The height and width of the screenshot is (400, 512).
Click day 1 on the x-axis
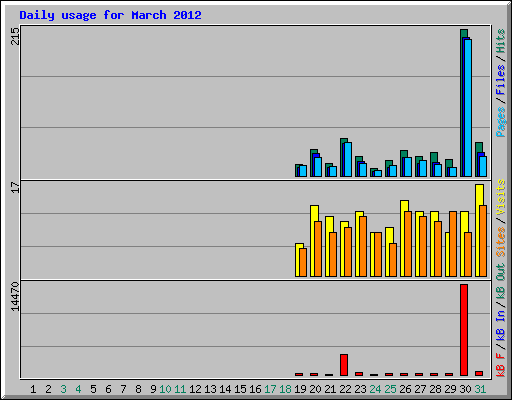33,389
